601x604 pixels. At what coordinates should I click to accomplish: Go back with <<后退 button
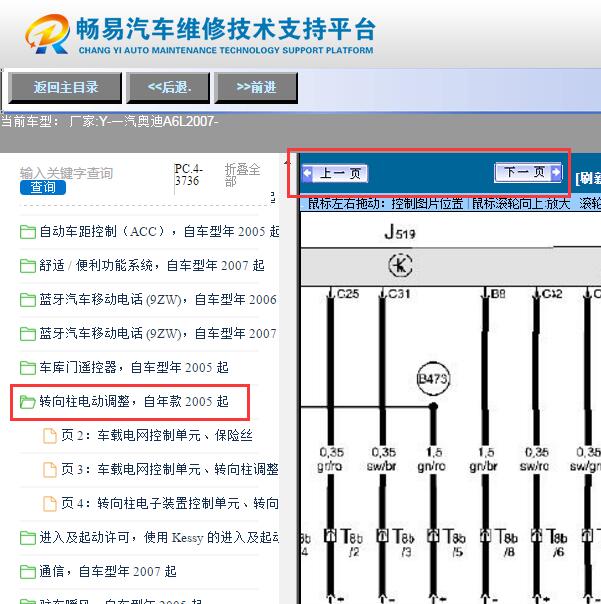coord(168,87)
